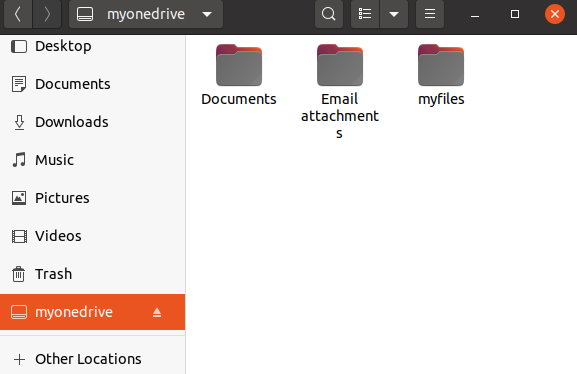Select the Email attachments folder icon
Image resolution: width=577 pixels, height=374 pixels.
[x=340, y=65]
